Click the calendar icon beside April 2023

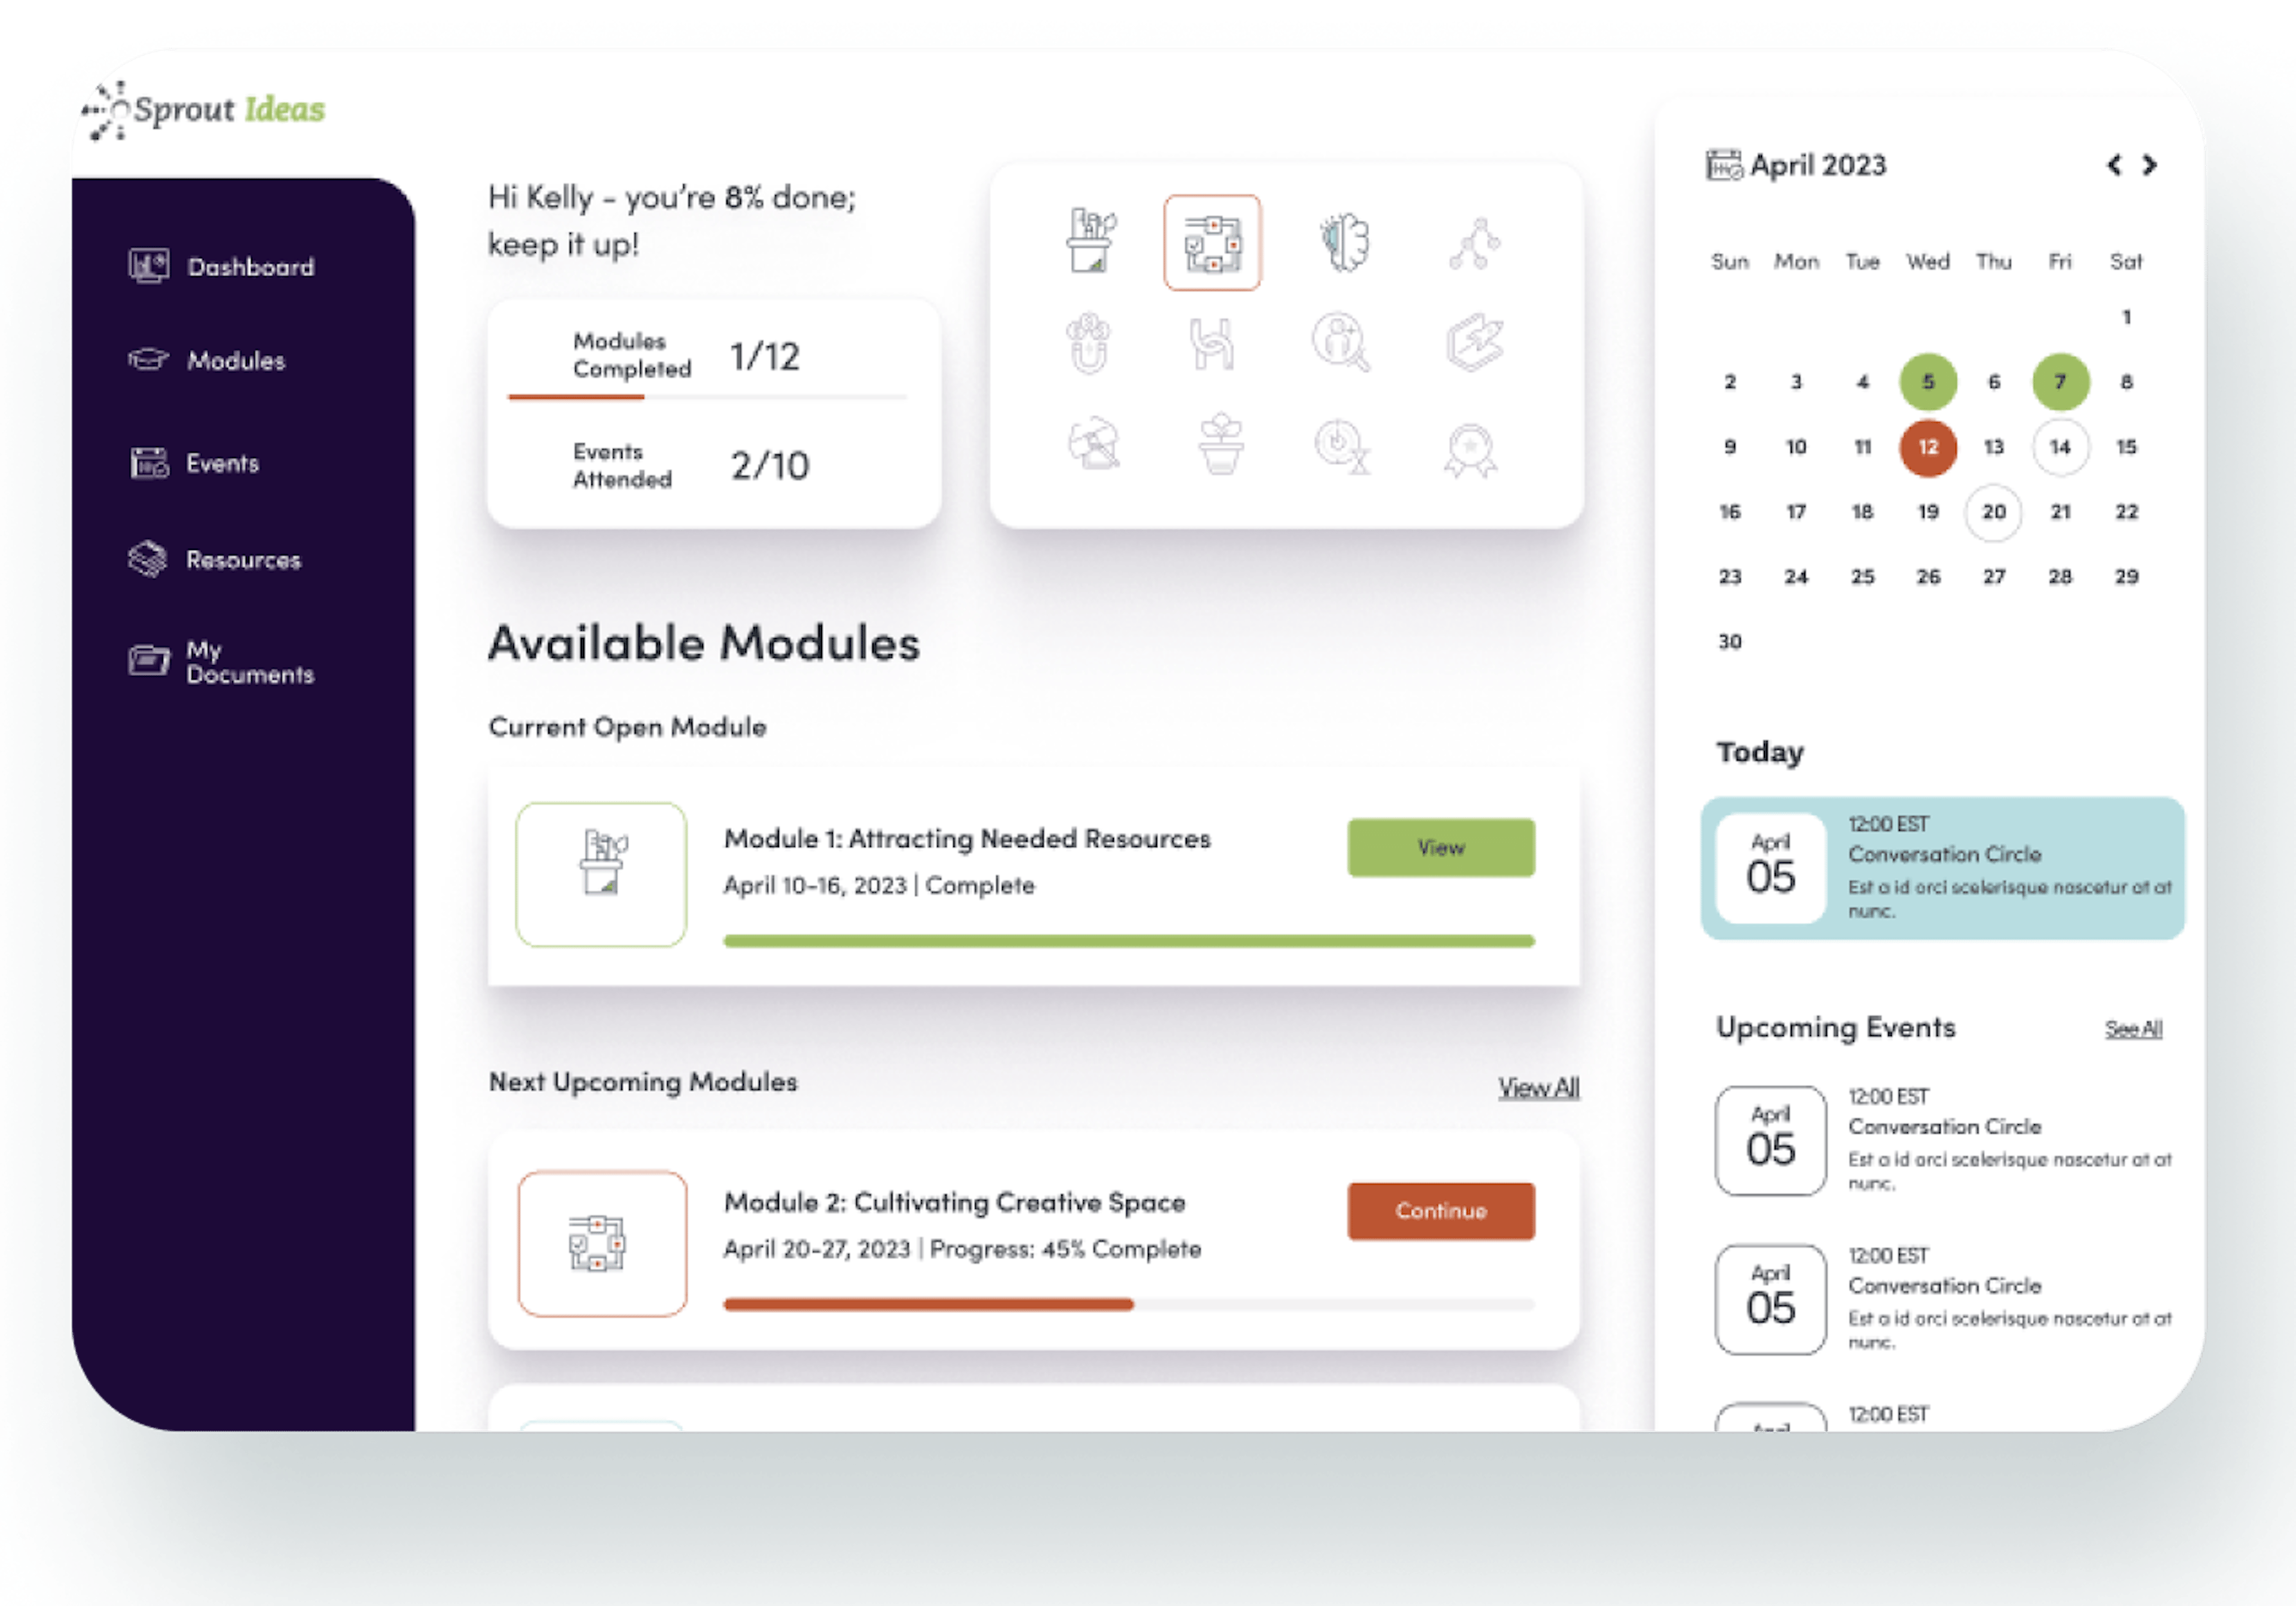coord(1723,165)
